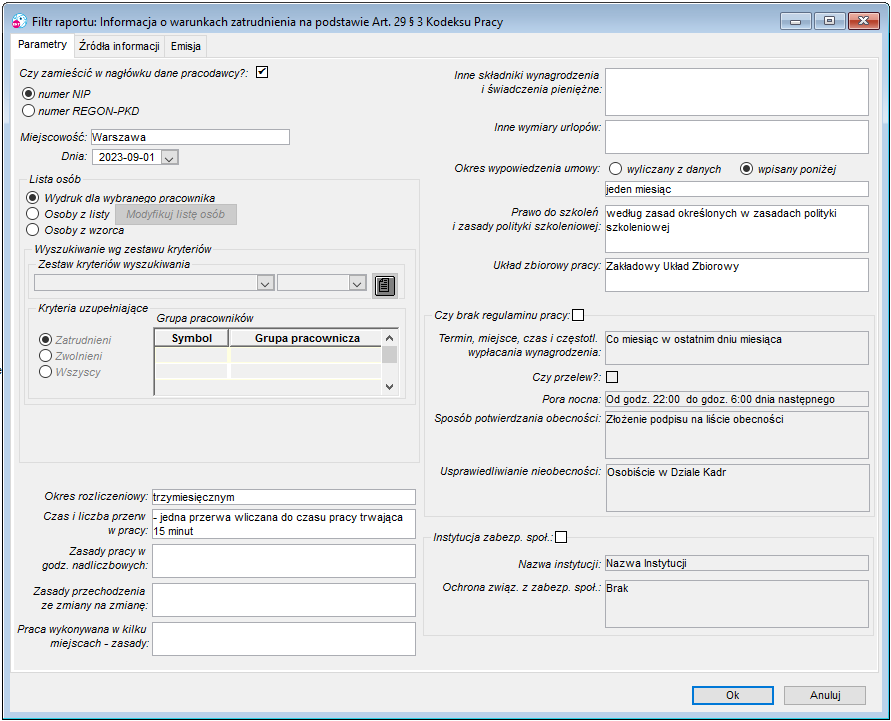The height and width of the screenshot is (721, 891).
Task: Click Zasady przechodzenia ze zmiany field
Action: 284,599
